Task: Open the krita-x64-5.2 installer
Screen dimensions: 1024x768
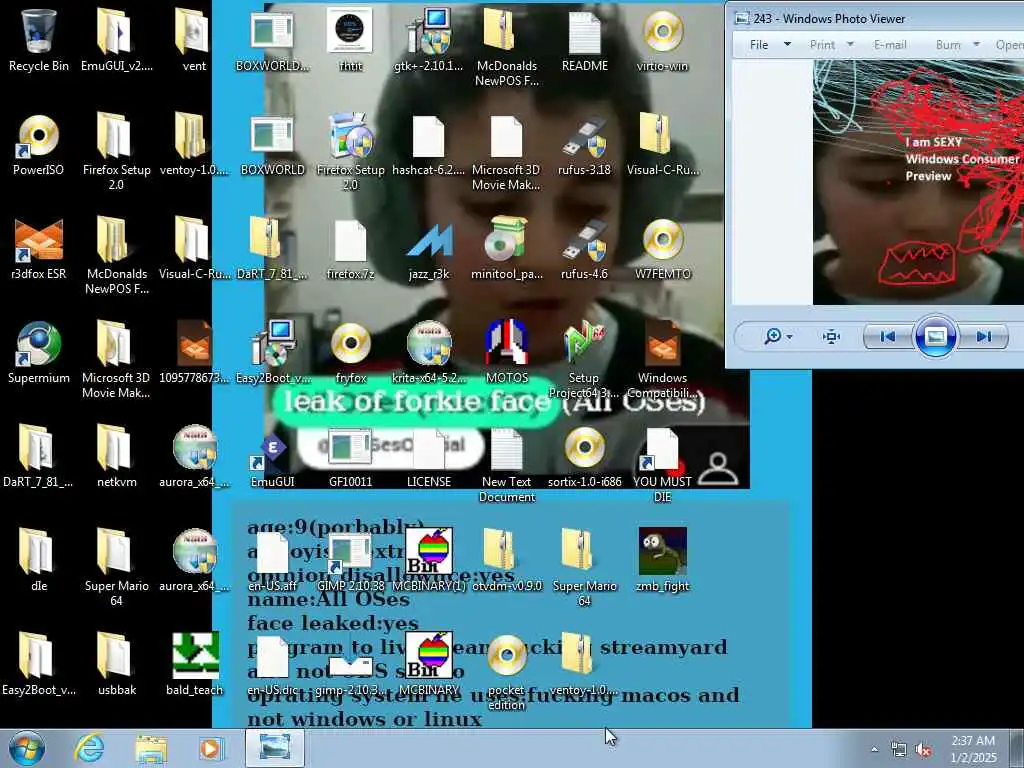Action: tap(428, 351)
